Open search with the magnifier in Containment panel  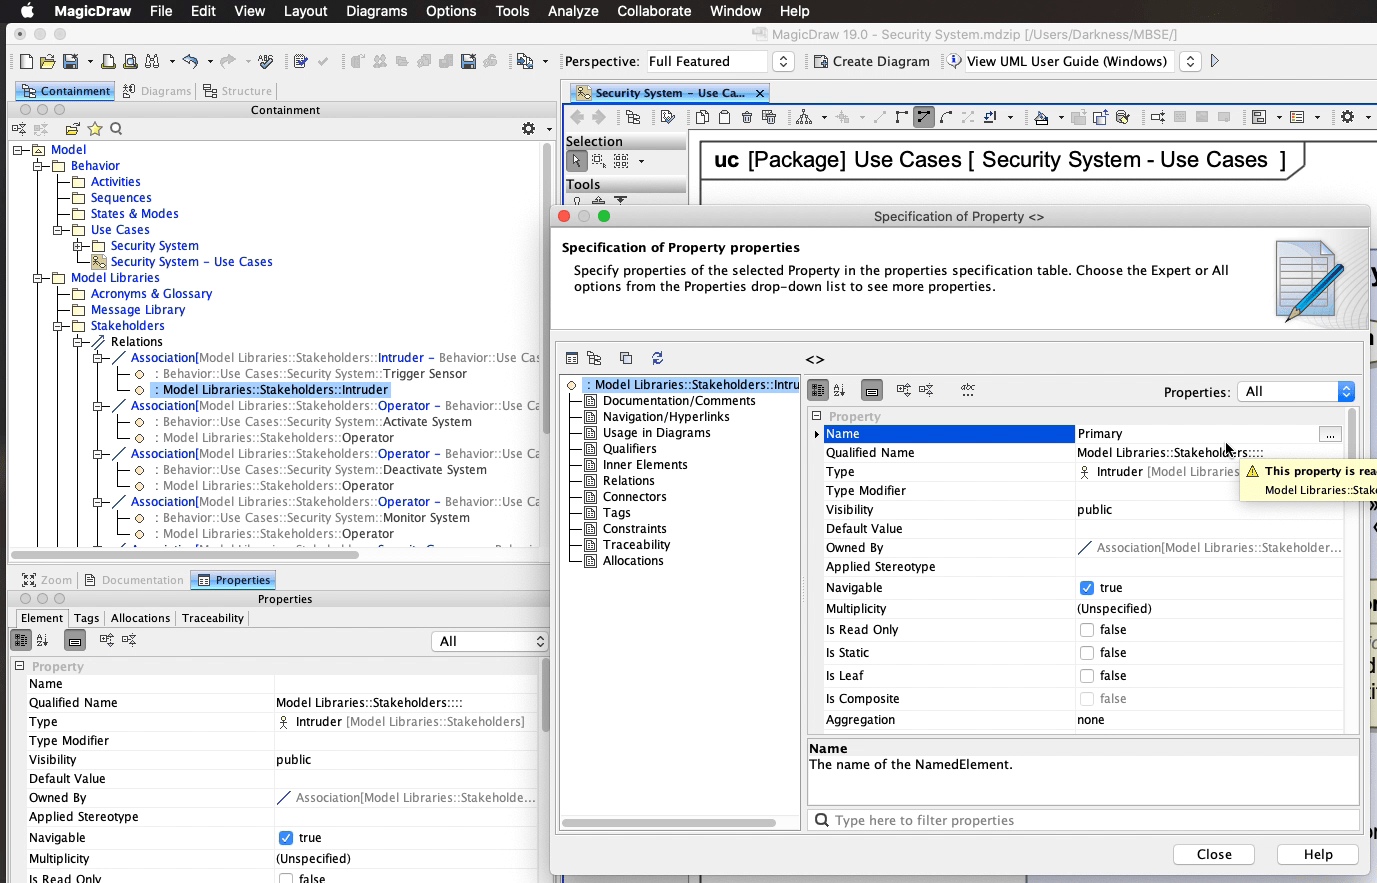pyautogui.click(x=115, y=129)
